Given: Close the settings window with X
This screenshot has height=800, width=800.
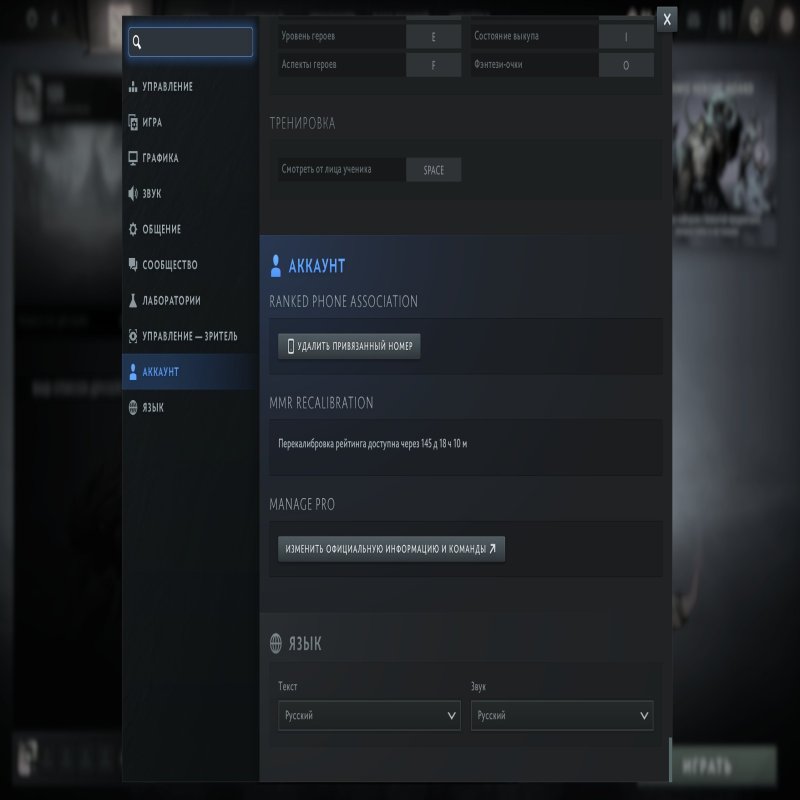Looking at the screenshot, I should [667, 19].
